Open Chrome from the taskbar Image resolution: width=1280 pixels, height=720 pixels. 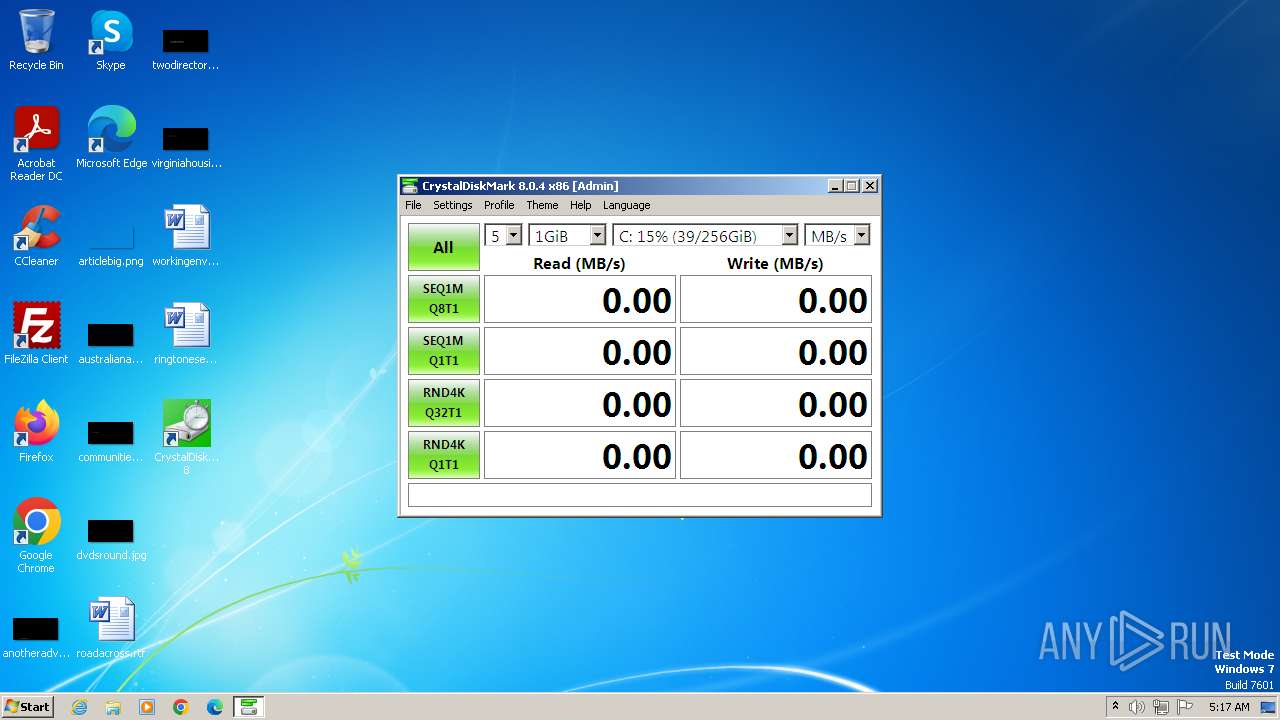(181, 707)
